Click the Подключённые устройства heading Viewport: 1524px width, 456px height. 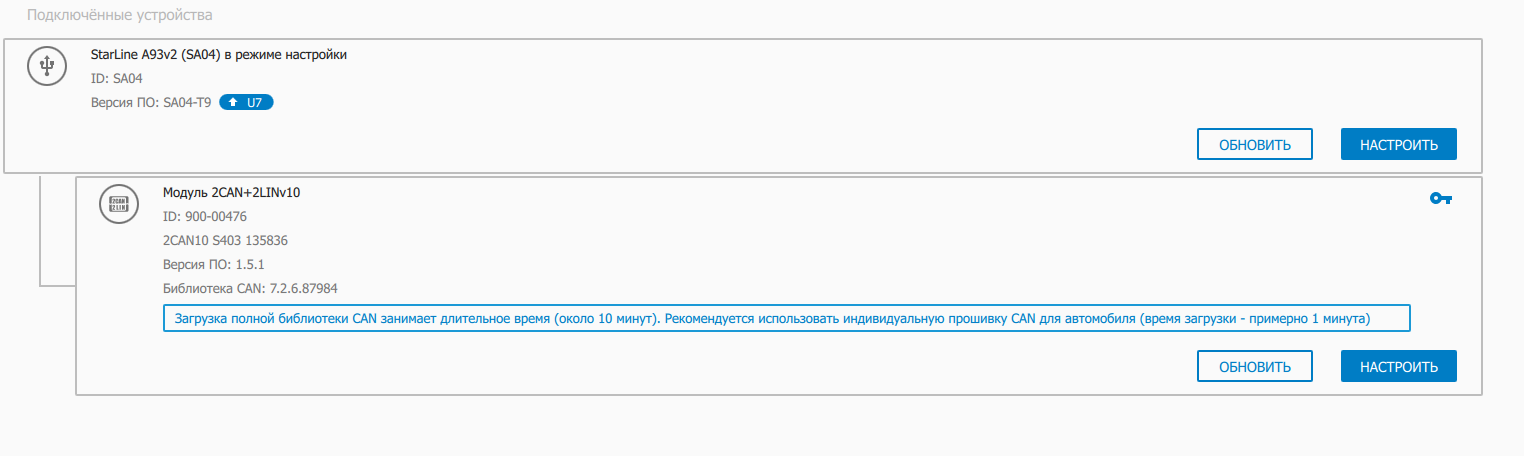click(119, 16)
